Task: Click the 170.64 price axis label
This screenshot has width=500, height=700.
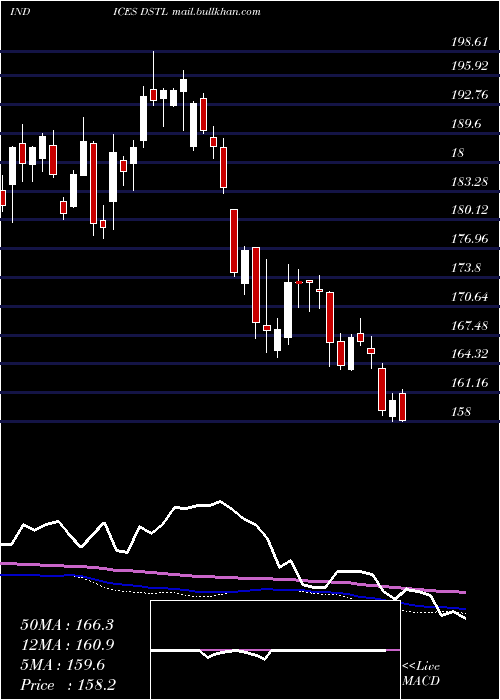Action: (469, 296)
